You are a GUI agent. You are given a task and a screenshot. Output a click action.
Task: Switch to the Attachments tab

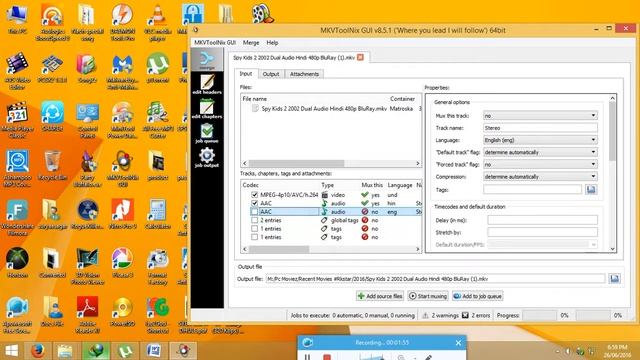[x=304, y=74]
